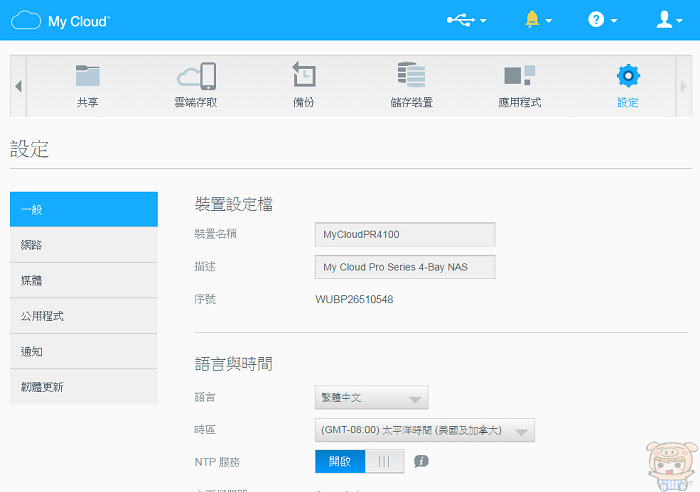Select the 網路 network settings tab
Image resolution: width=700 pixels, height=492 pixels.
click(x=84, y=245)
